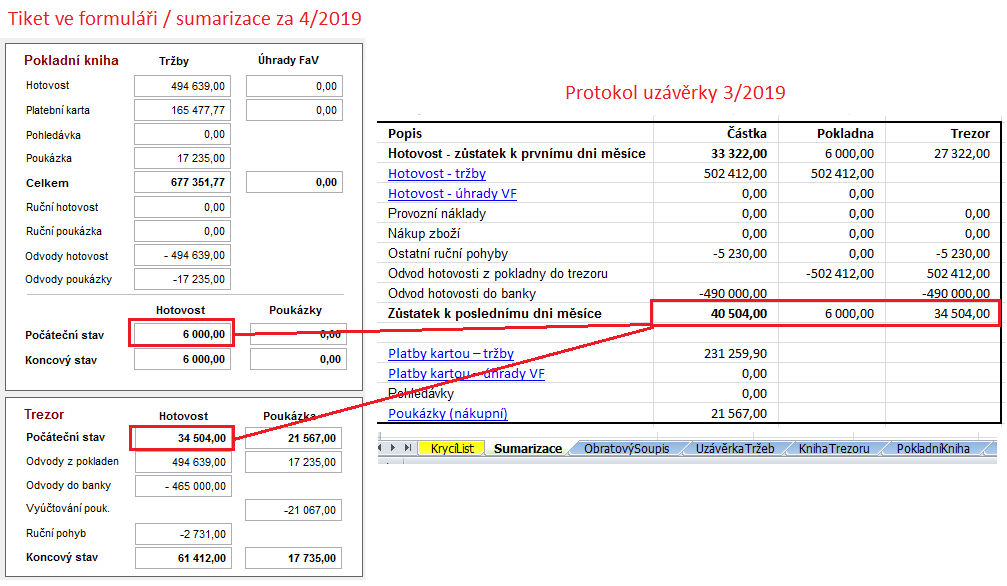The height and width of the screenshot is (586, 1007).
Task: Click the Poukázka Tržby field with 17 235,00
Action: [x=182, y=158]
